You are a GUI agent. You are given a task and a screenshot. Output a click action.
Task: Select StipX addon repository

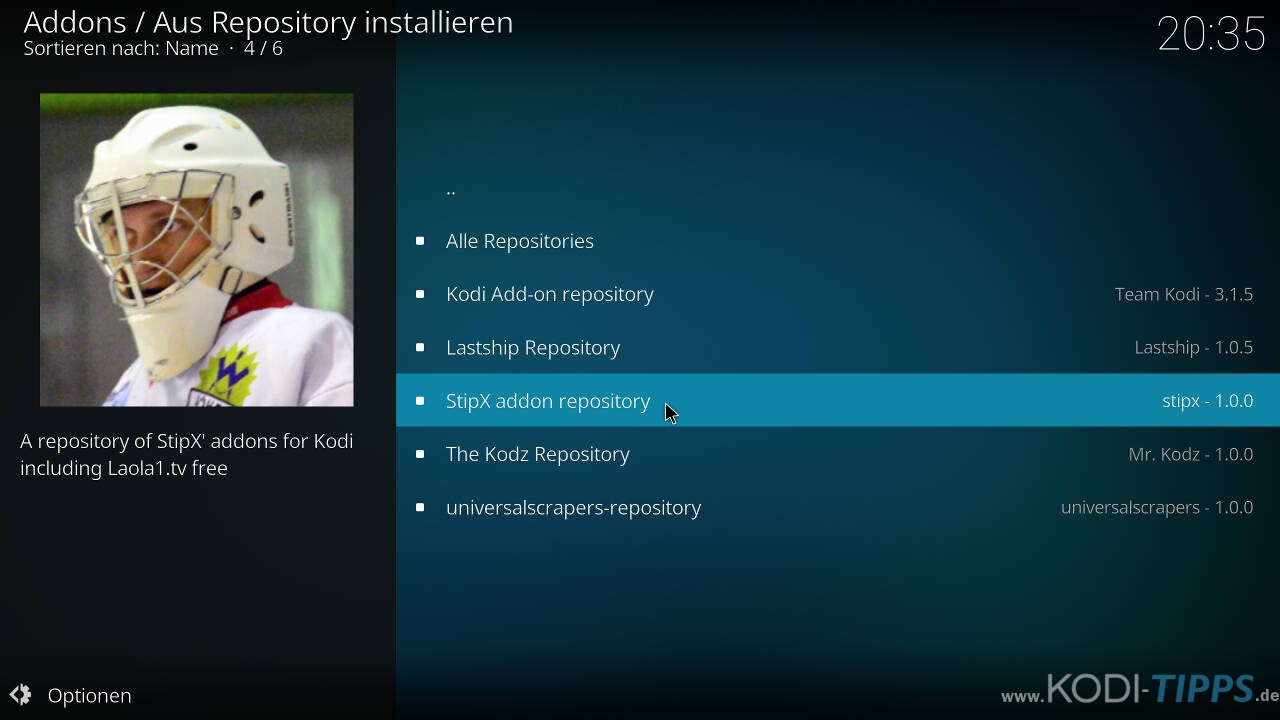pos(838,400)
